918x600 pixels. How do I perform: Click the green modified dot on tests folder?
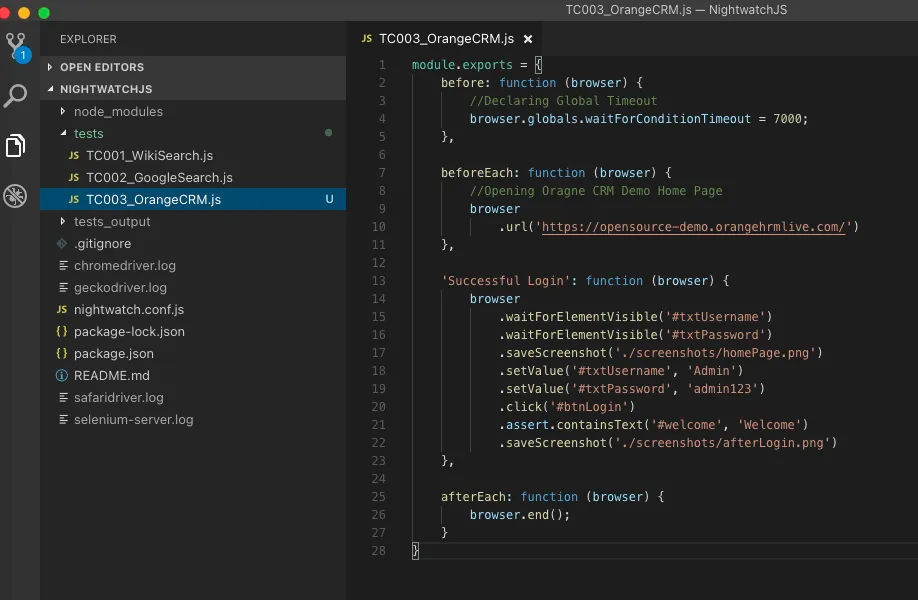pyautogui.click(x=328, y=133)
